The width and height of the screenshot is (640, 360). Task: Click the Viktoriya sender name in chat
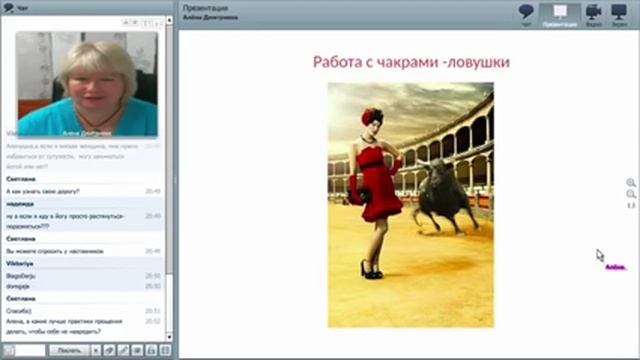pos(20,264)
